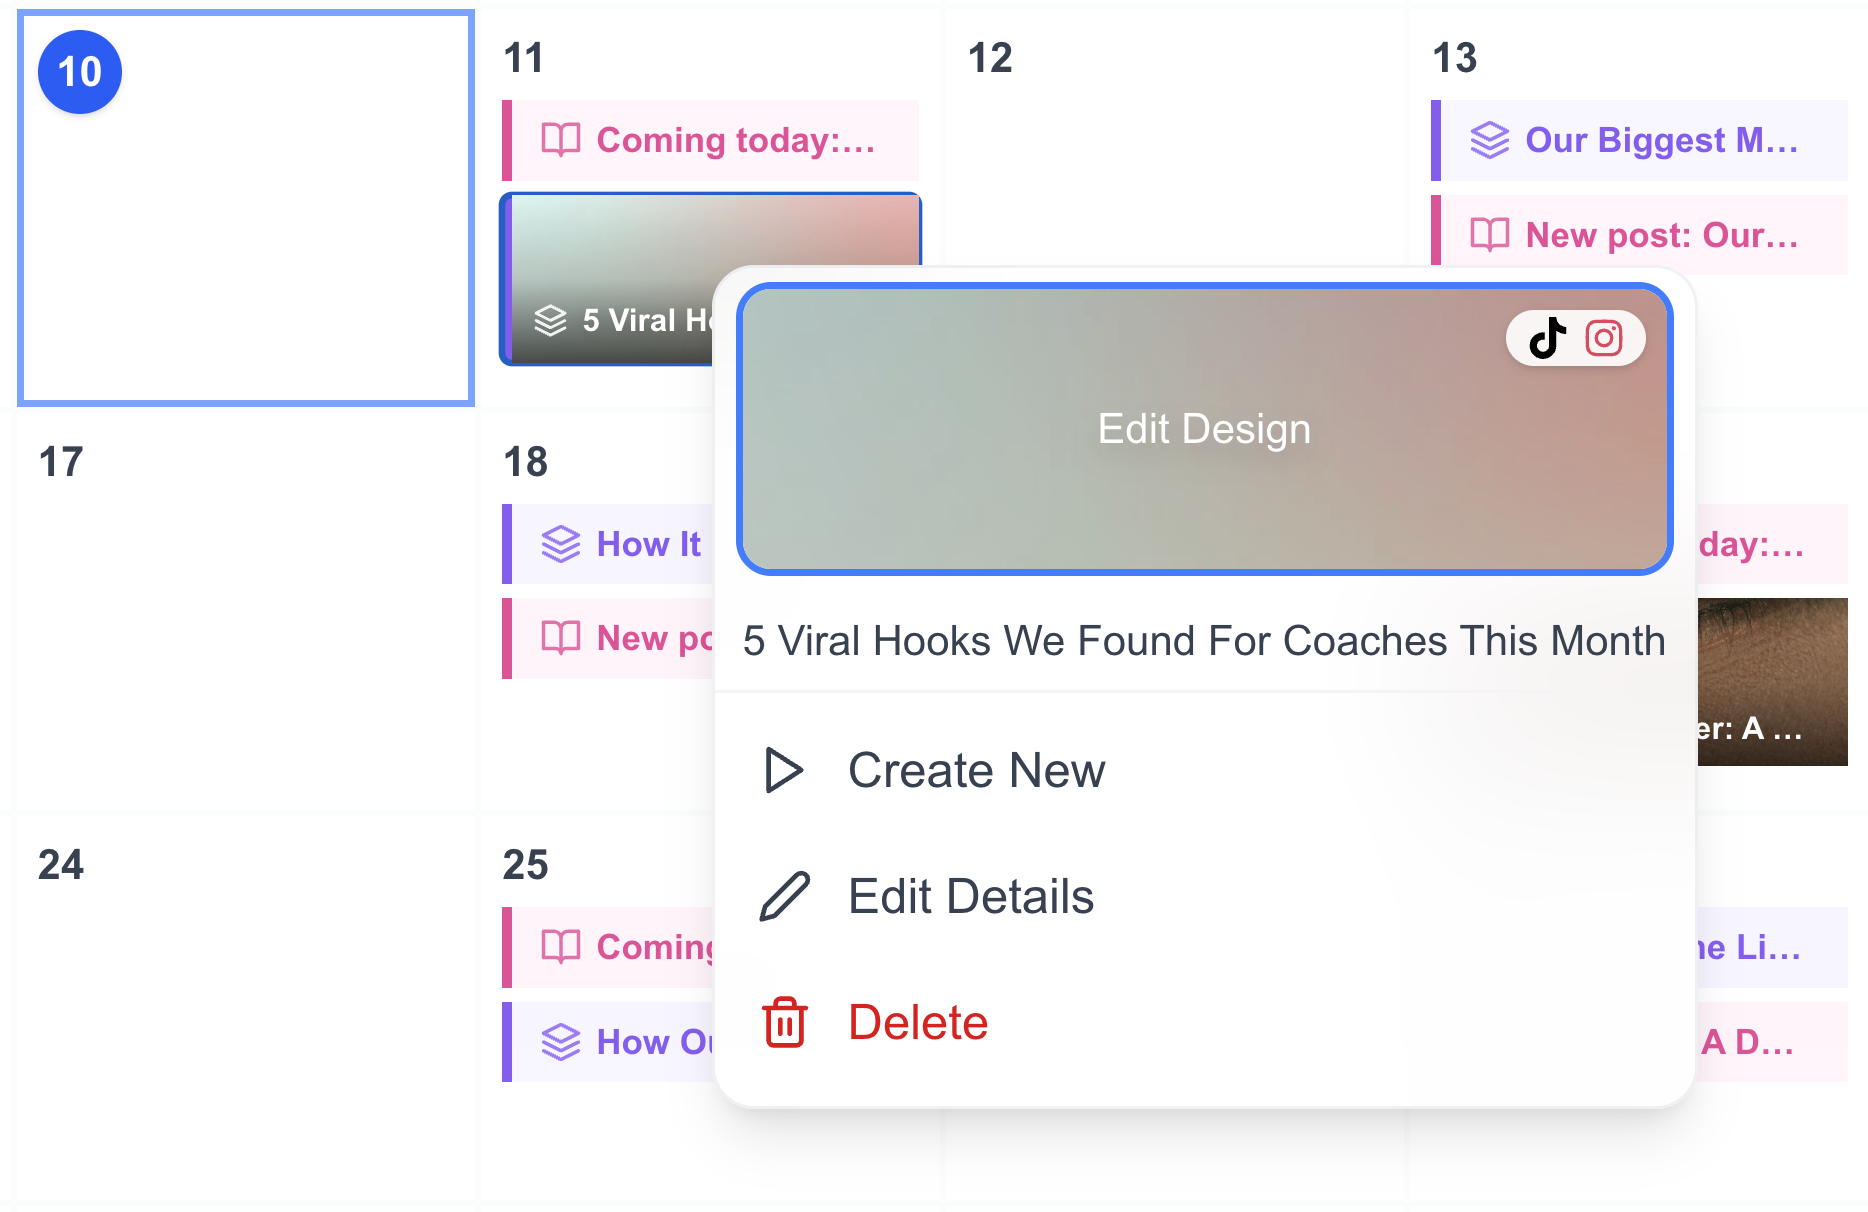Click the TikTok icon on the preview
This screenshot has width=1868, height=1212.
(1548, 338)
